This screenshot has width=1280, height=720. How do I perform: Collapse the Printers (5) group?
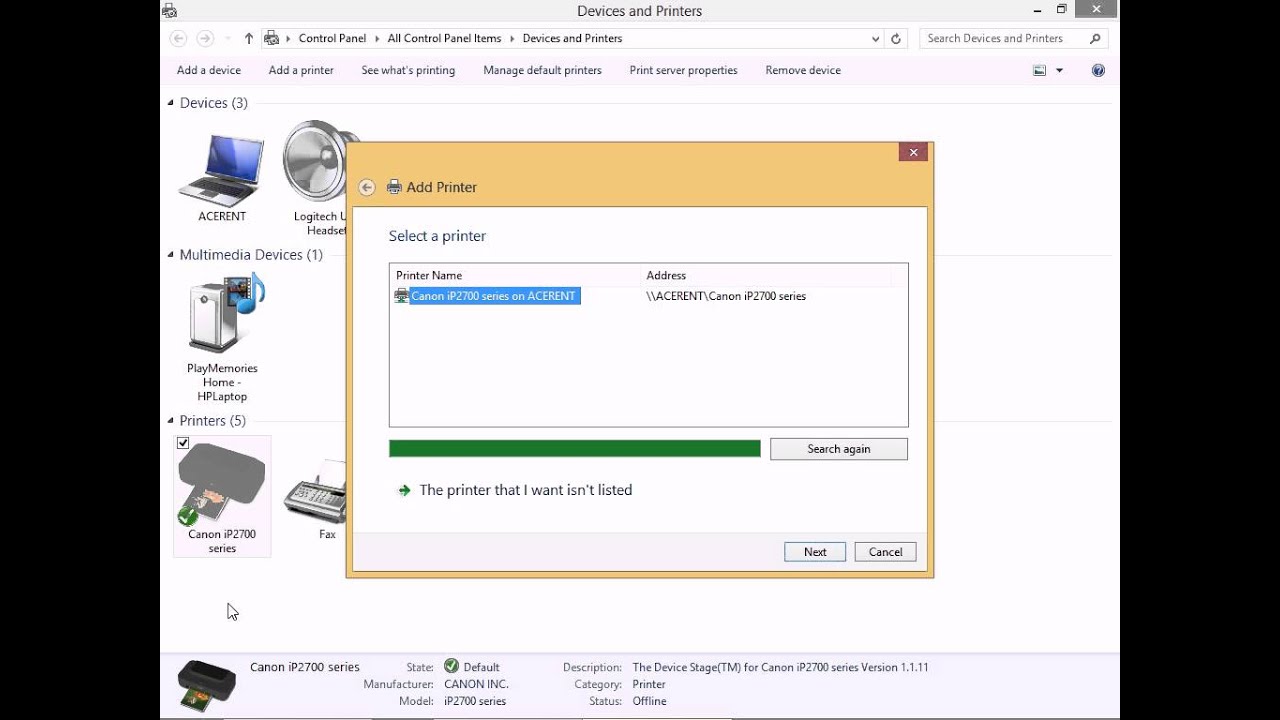click(x=170, y=421)
